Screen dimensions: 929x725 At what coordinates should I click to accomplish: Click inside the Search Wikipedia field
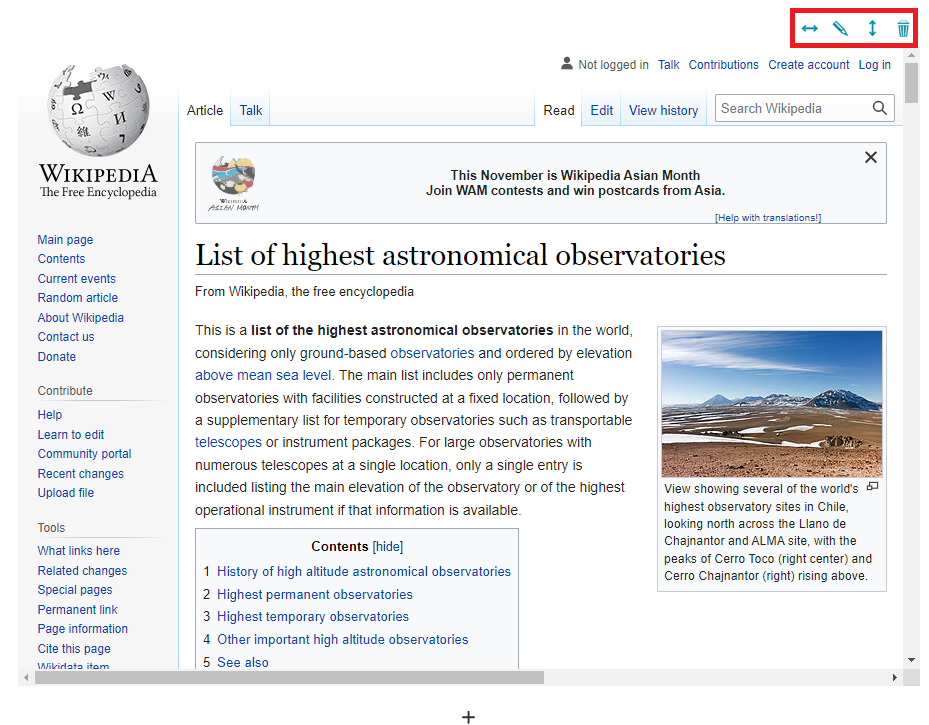(x=790, y=108)
